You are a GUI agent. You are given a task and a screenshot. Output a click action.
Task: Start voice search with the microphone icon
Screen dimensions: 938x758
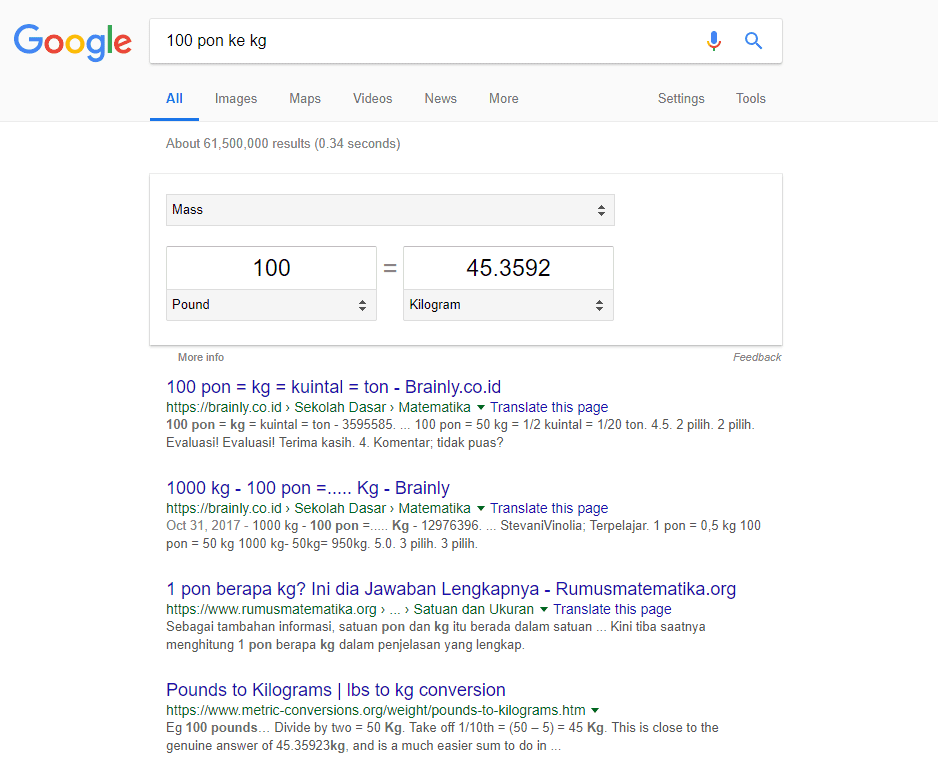[x=714, y=41]
